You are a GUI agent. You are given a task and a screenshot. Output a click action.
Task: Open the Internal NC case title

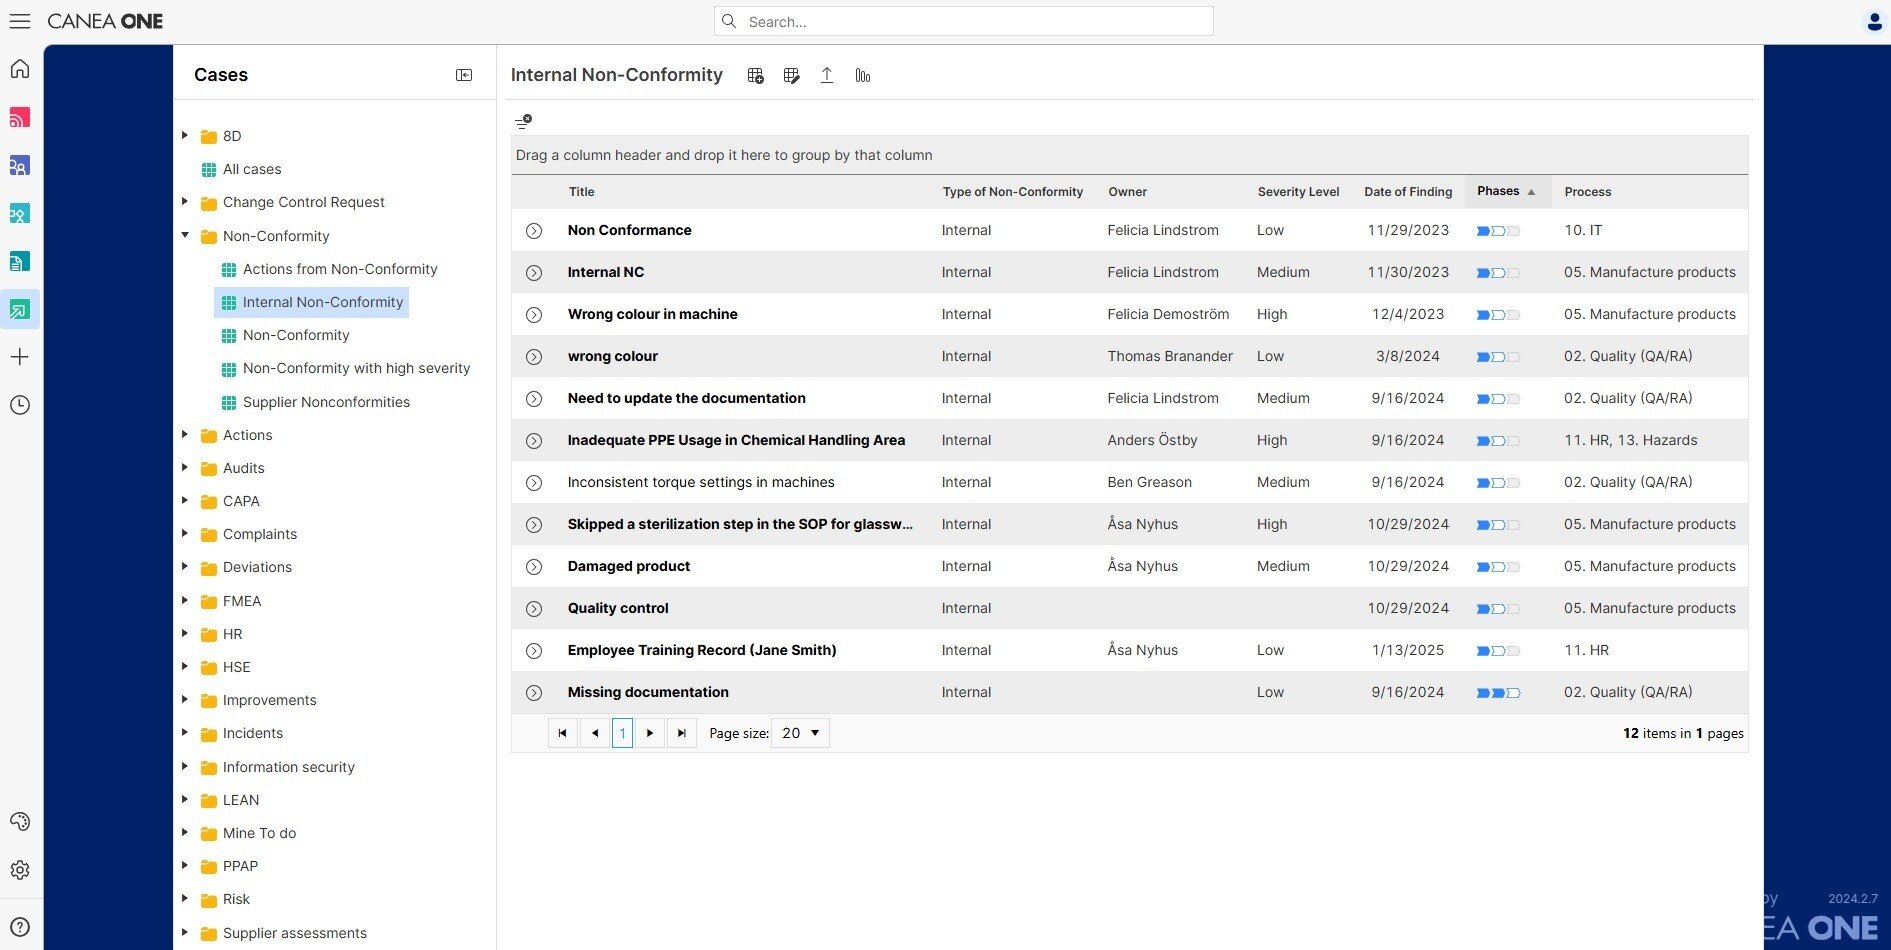[x=605, y=272]
